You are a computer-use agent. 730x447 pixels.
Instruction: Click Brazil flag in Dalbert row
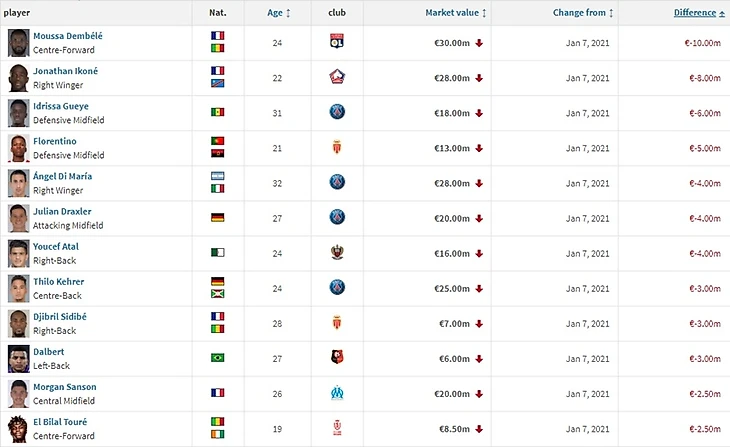(217, 358)
